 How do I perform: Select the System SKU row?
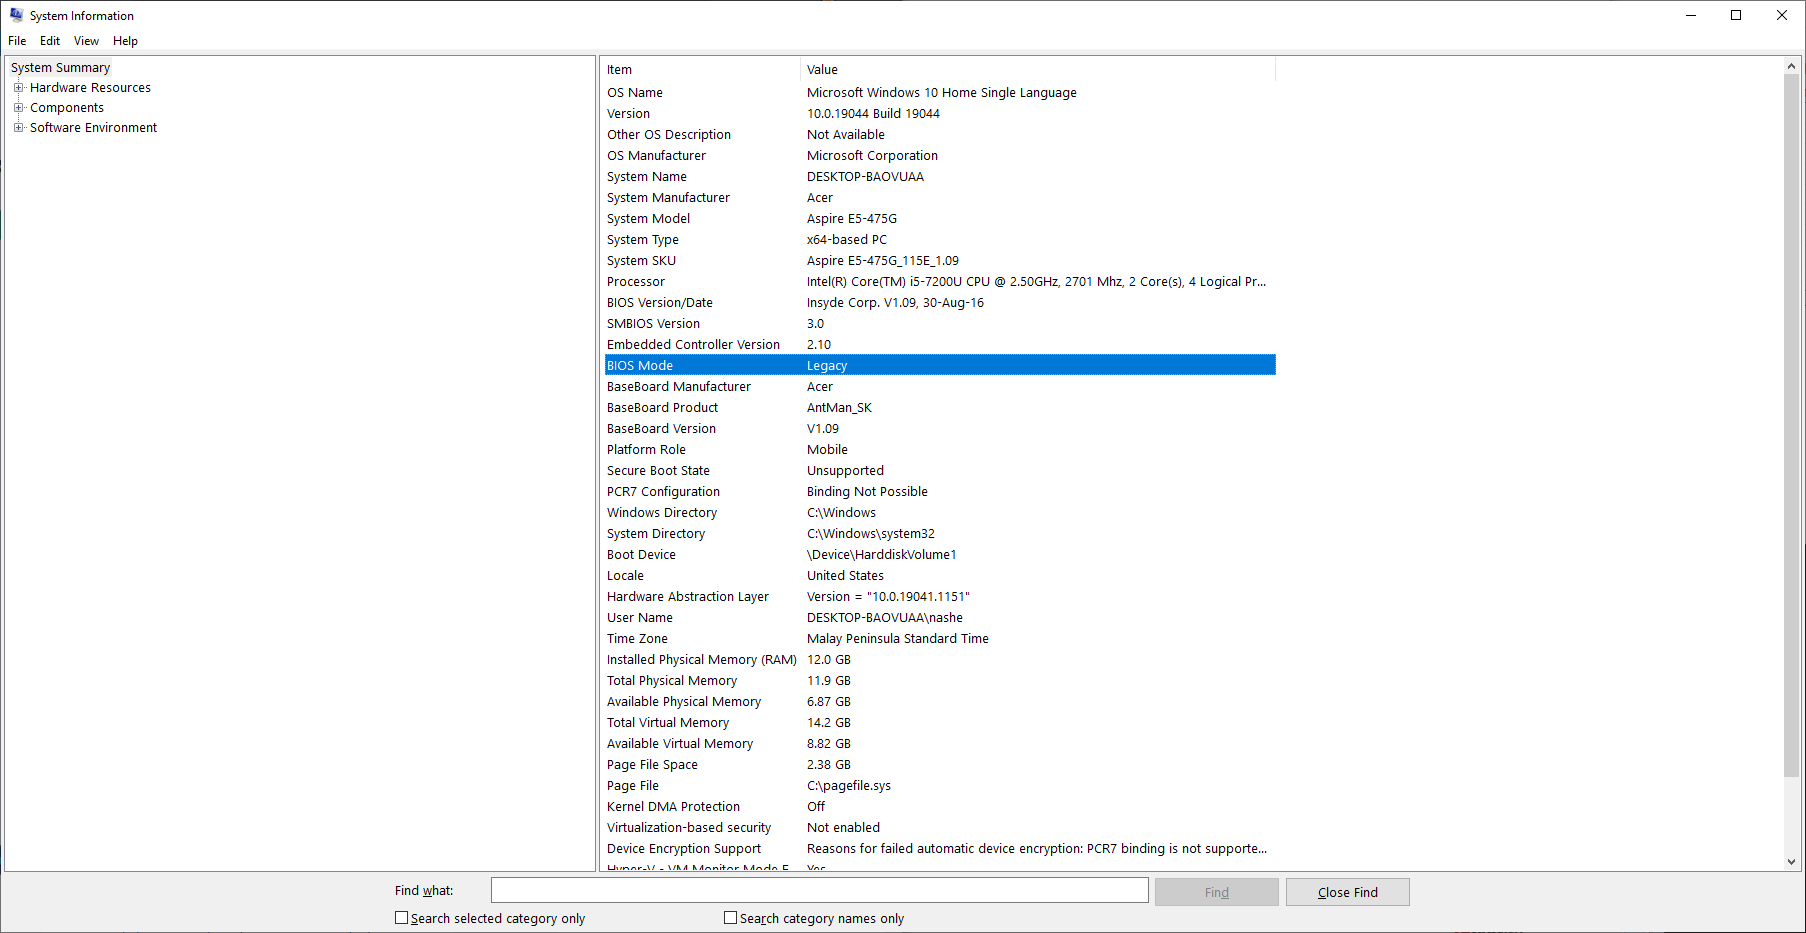click(x=940, y=261)
